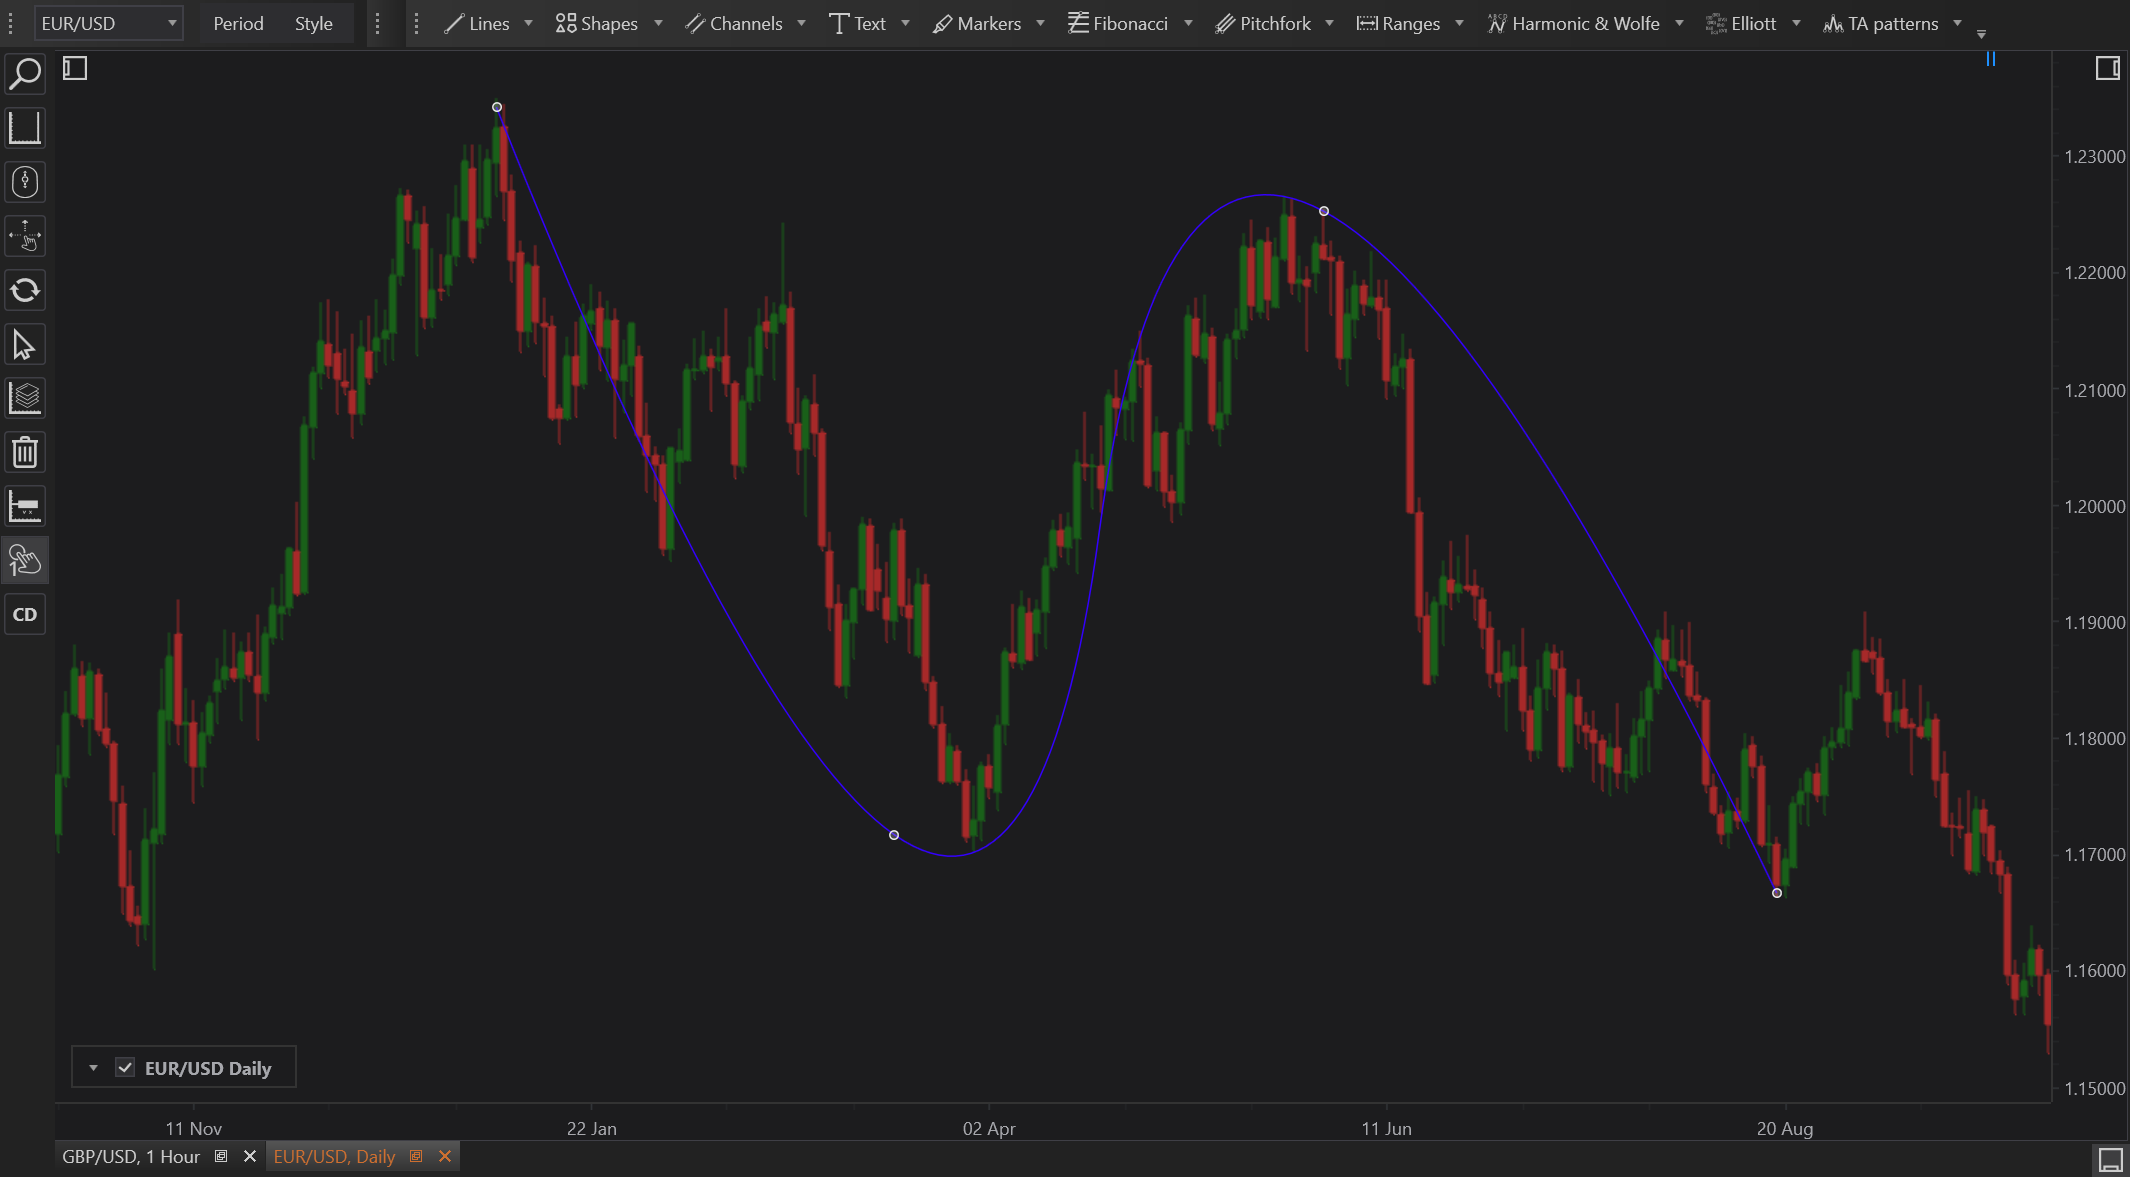Select the arrow pointer tool
The height and width of the screenshot is (1177, 2130).
click(x=25, y=345)
